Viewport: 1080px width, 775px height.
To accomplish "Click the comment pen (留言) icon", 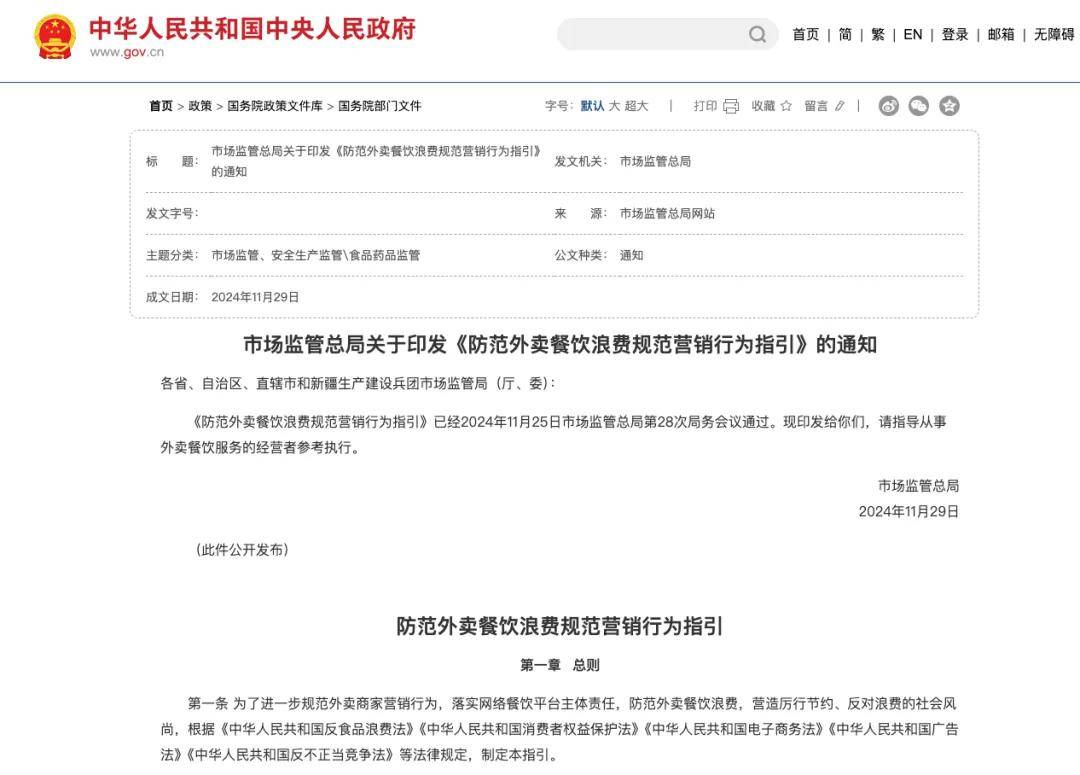I will pyautogui.click(x=838, y=106).
